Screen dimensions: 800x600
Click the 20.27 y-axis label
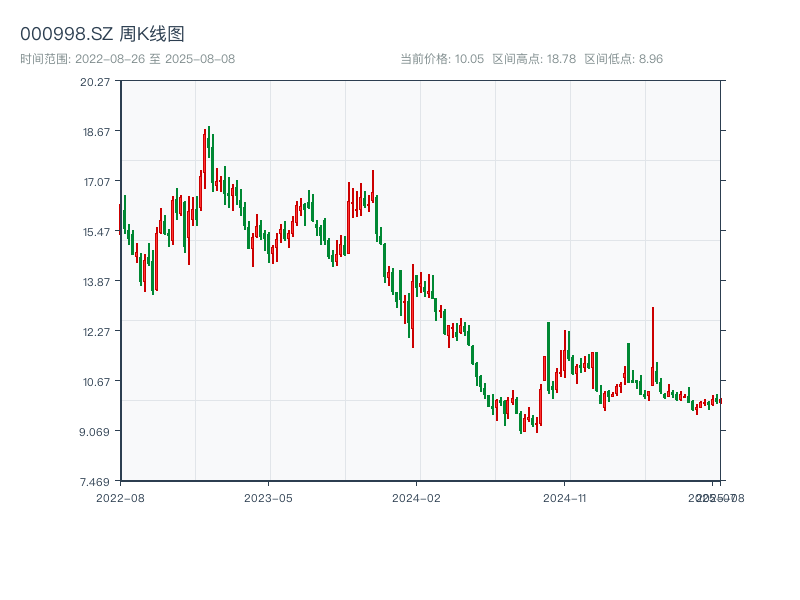[95, 81]
